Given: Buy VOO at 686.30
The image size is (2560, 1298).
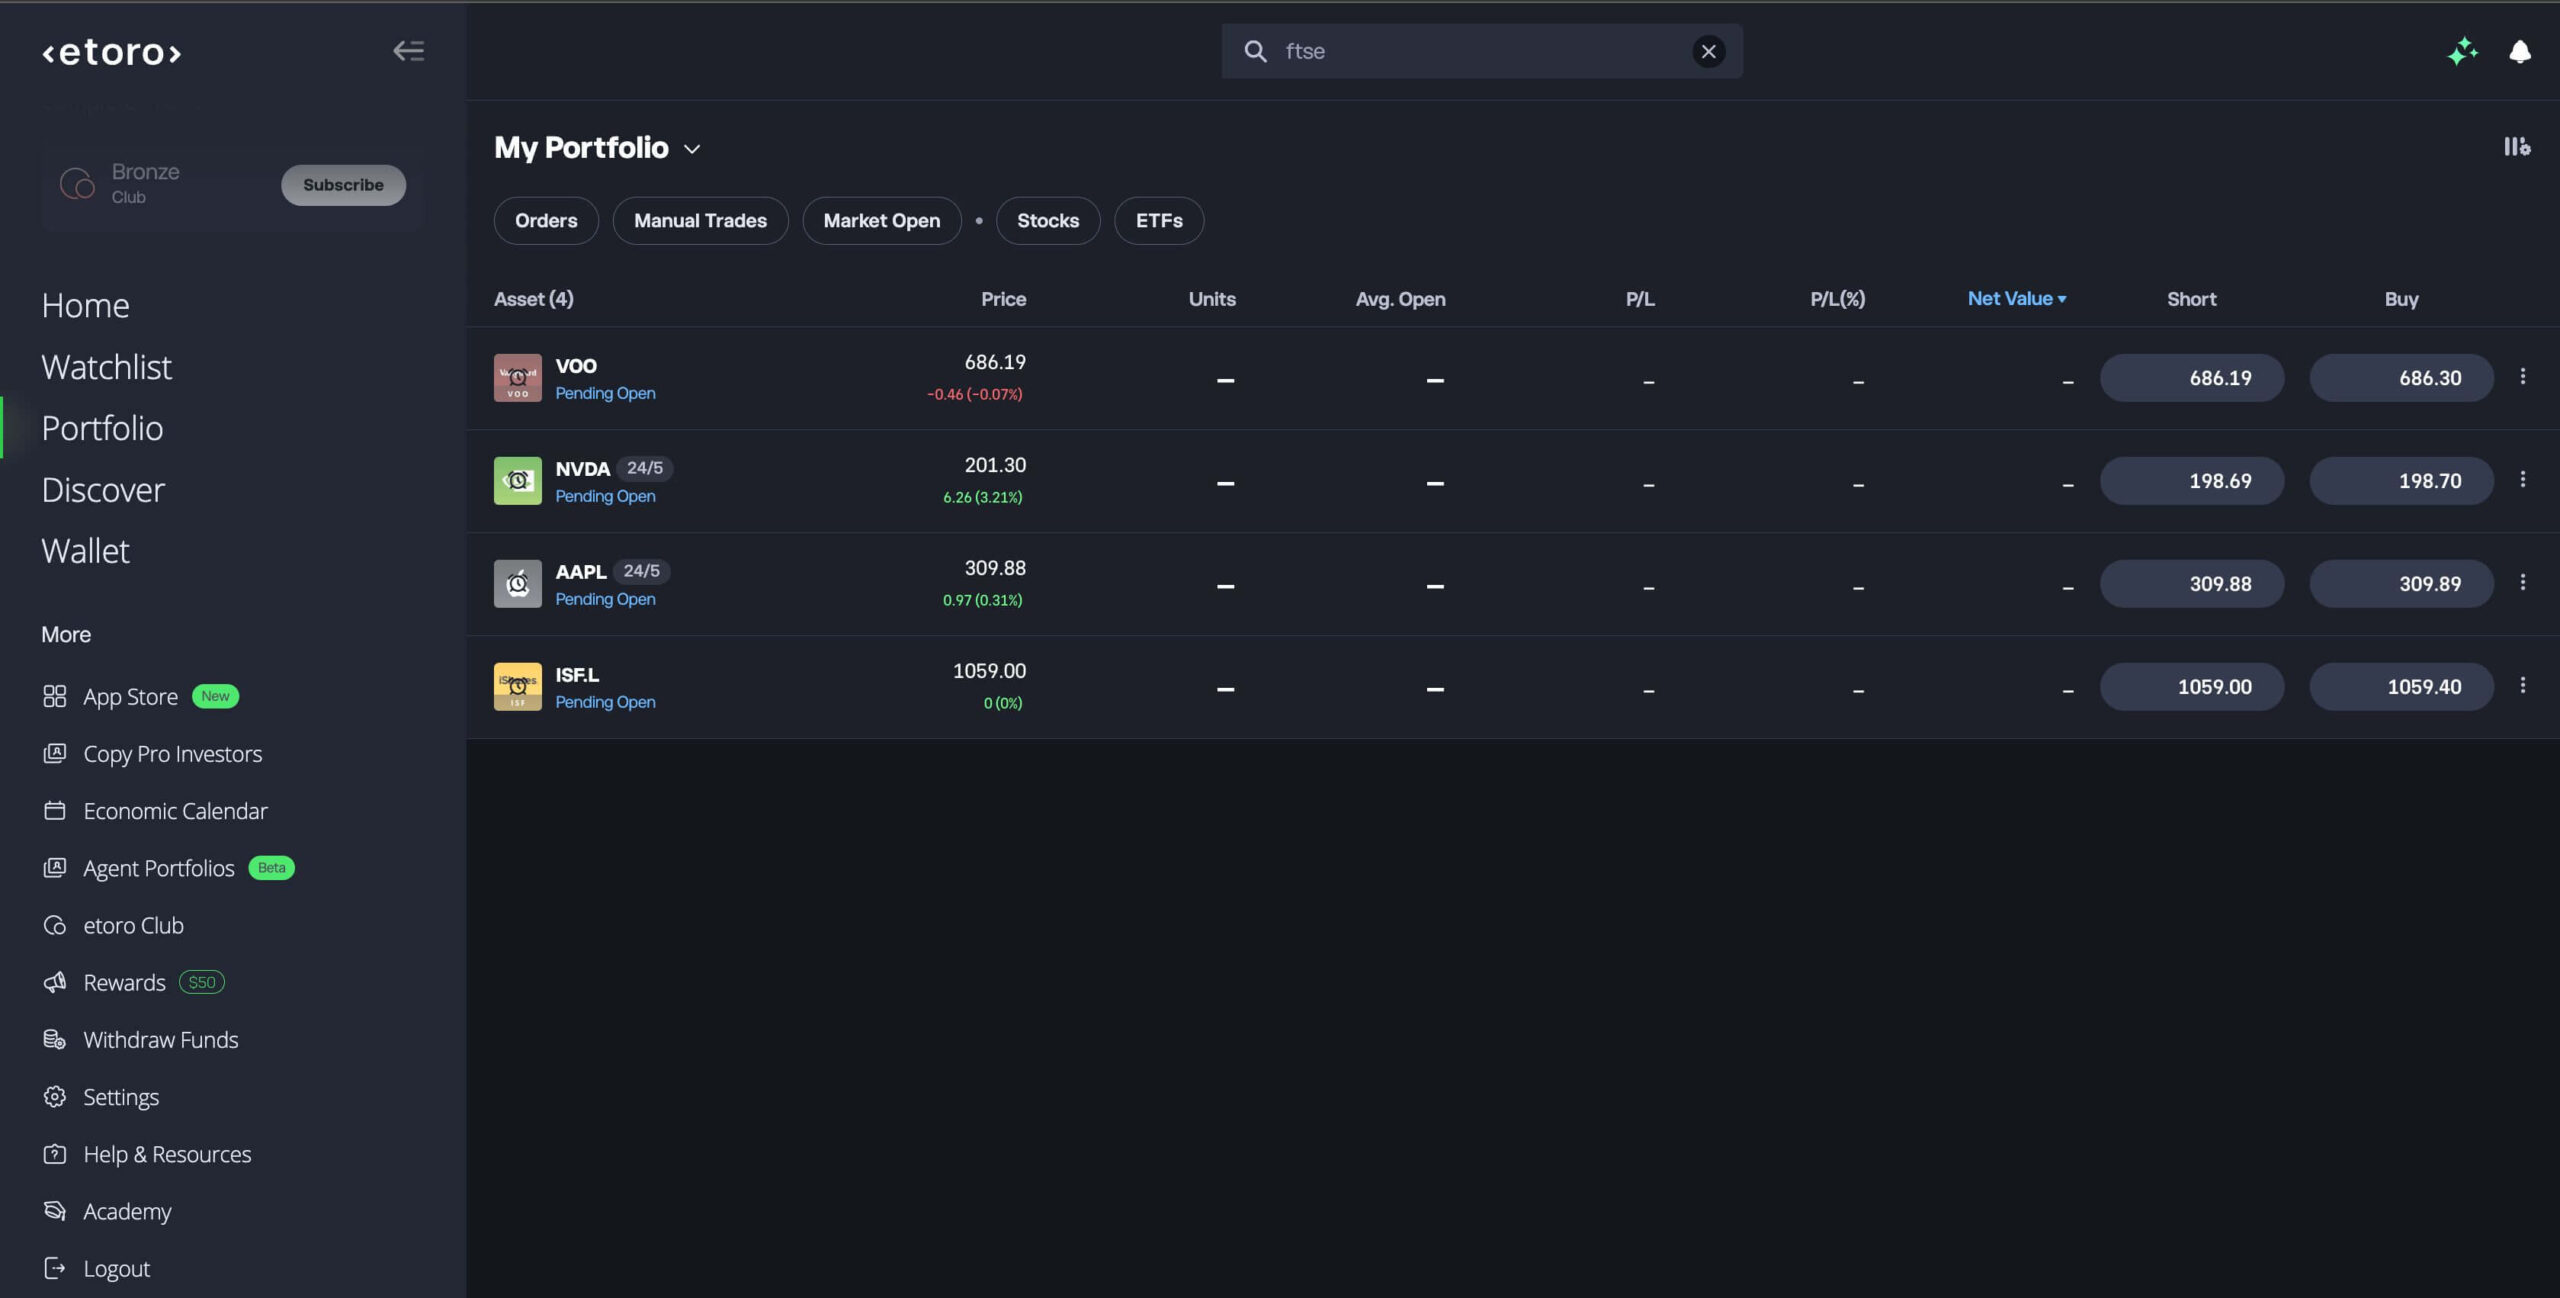Looking at the screenshot, I should pos(2401,378).
